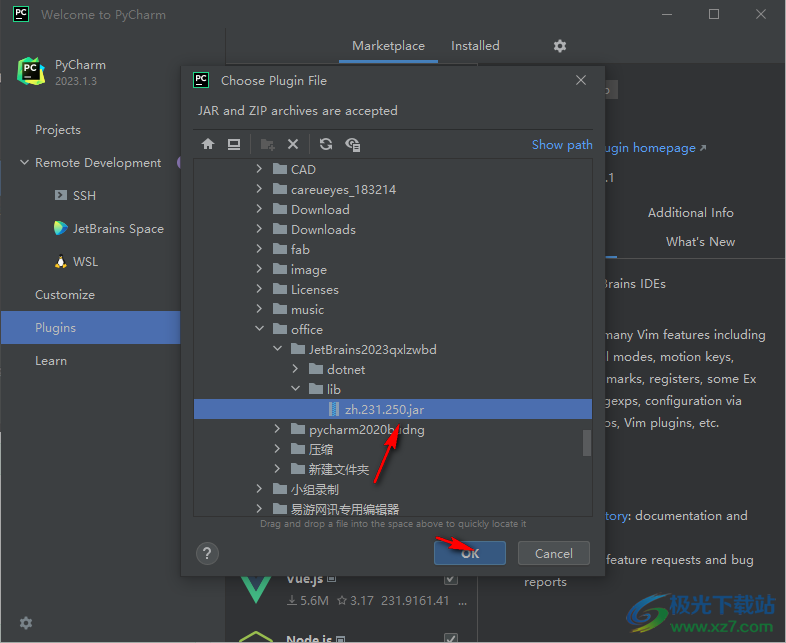Image resolution: width=786 pixels, height=643 pixels.
Task: Open Learn in the sidebar
Action: (51, 361)
